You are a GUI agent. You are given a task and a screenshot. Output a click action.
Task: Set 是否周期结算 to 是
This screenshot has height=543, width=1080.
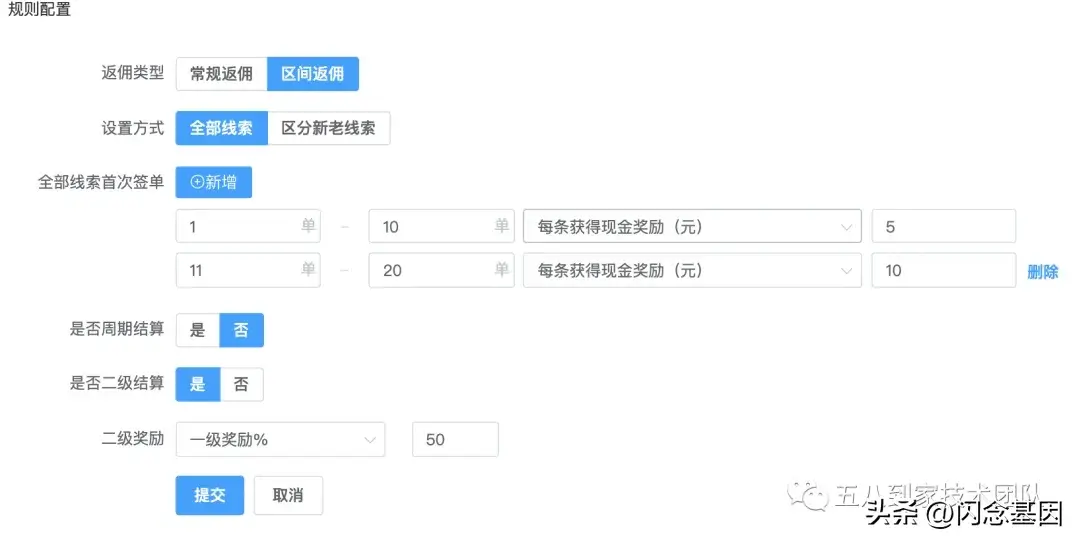pos(197,330)
